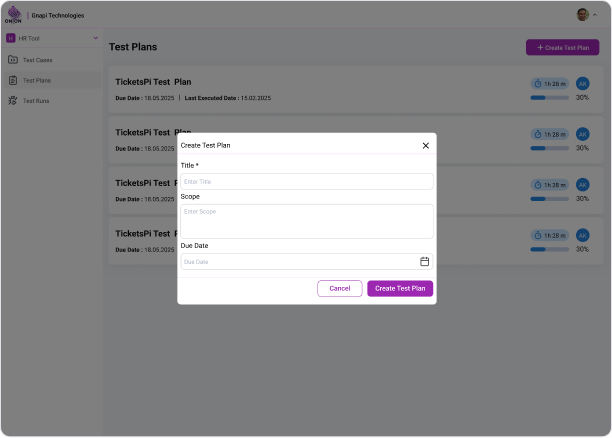Click the 1h 28m timer badge on third card

click(x=550, y=185)
